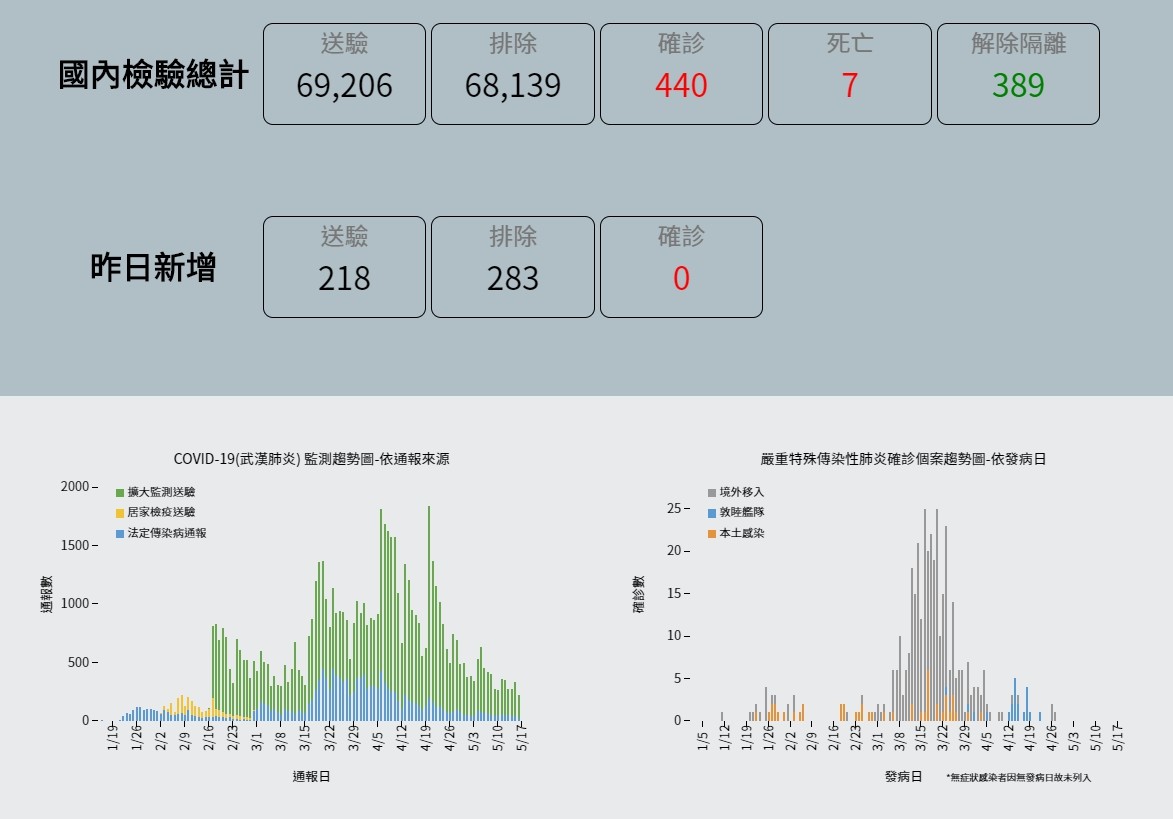Click the 排除 total statistics card
Screen dimensions: 1173x819
pos(512,73)
